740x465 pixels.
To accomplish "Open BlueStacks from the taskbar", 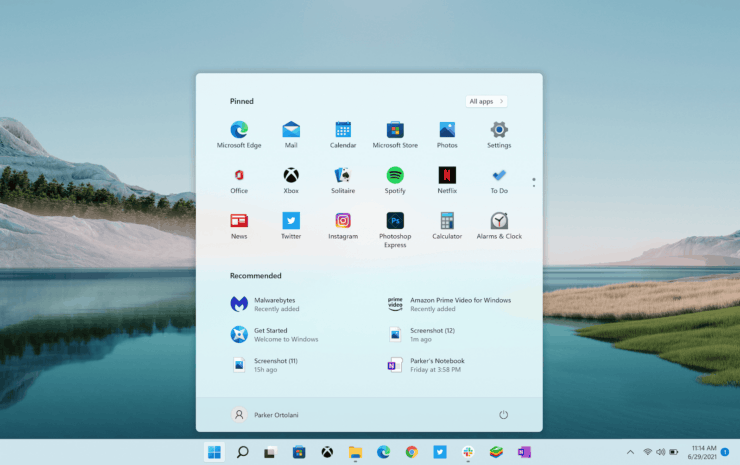I will [496, 452].
